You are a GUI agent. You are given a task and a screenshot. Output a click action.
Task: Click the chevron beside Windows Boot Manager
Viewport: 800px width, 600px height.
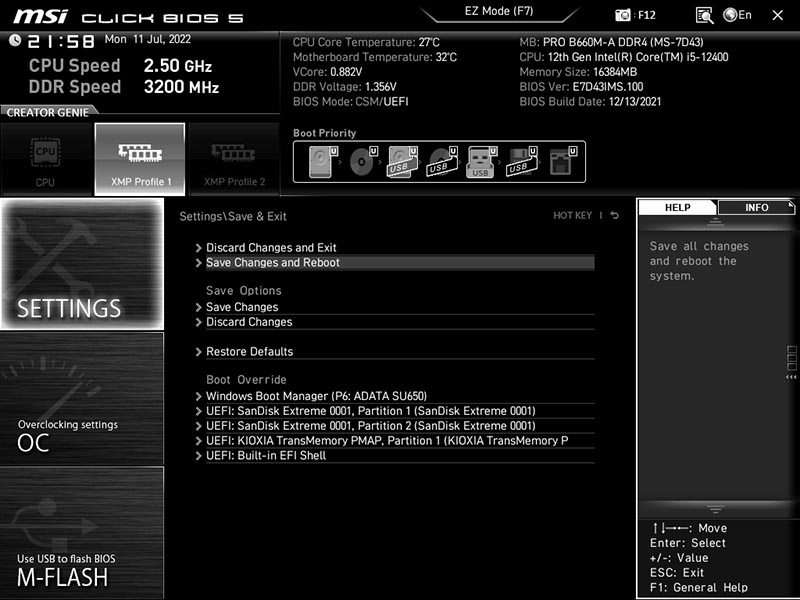pyautogui.click(x=198, y=396)
